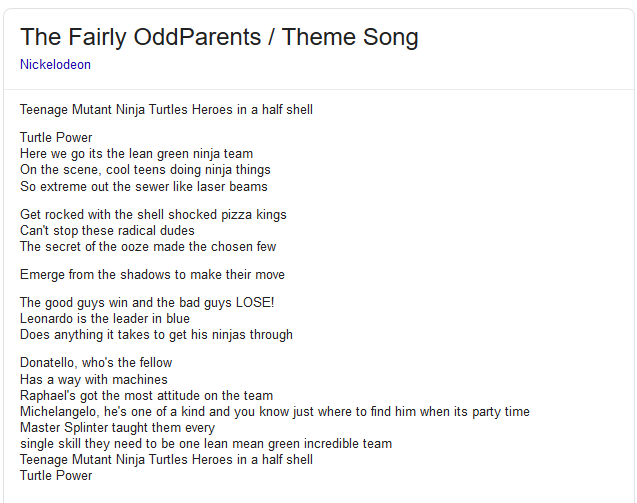The height and width of the screenshot is (503, 637).
Task: Open the Nickelodeon link
Action: click(55, 65)
